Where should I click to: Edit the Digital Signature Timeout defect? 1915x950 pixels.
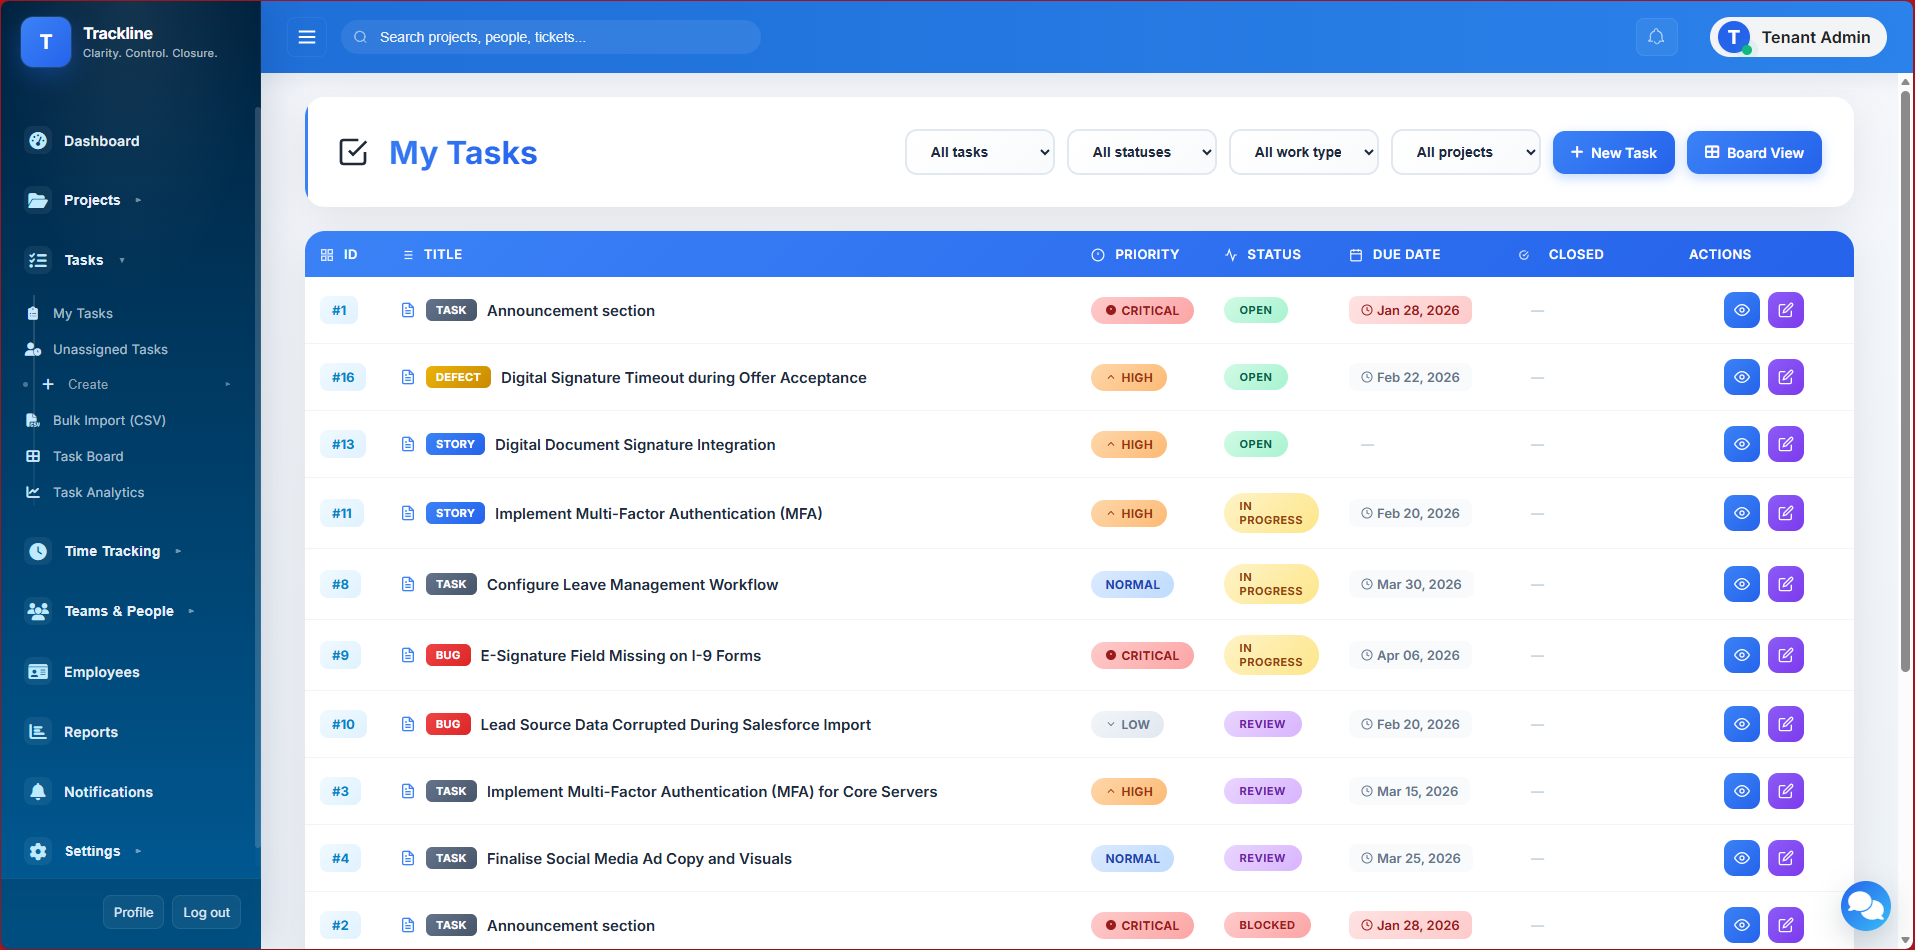1785,377
